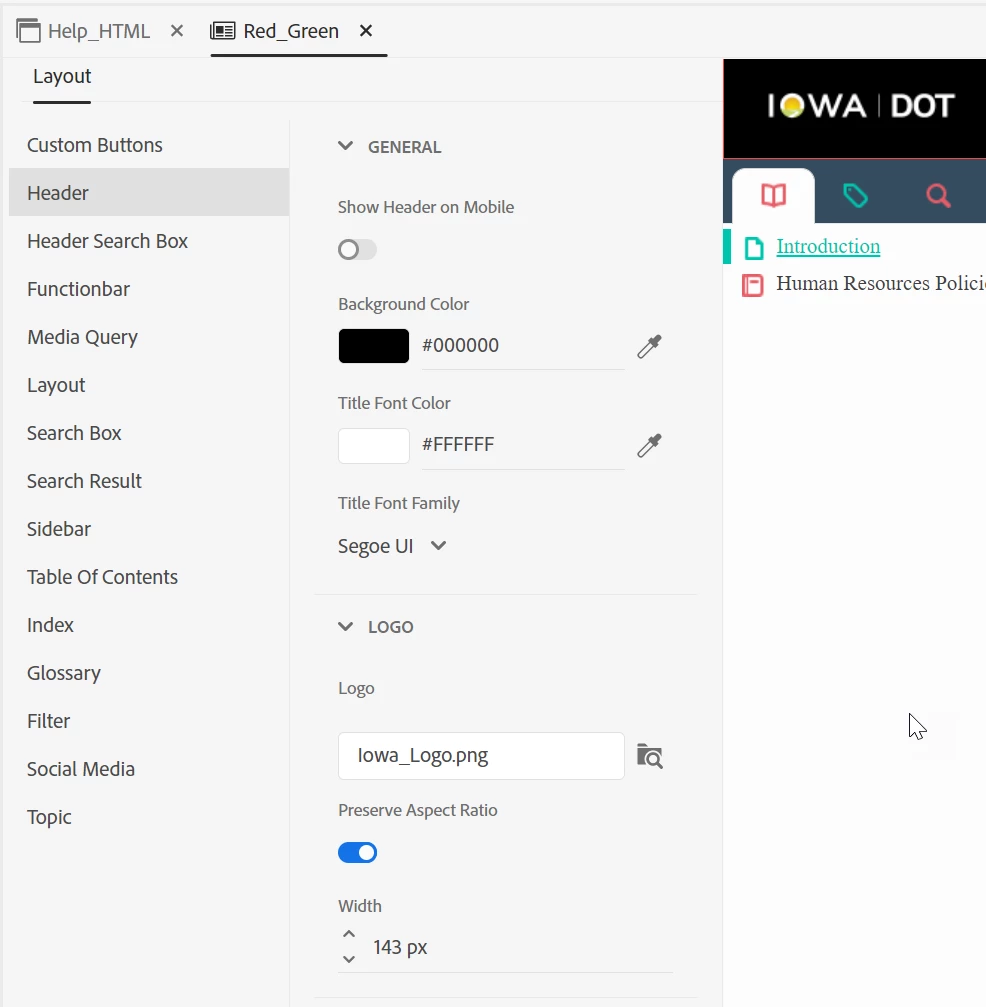Select the Red_Green tab
986x1007 pixels.
[x=291, y=31]
